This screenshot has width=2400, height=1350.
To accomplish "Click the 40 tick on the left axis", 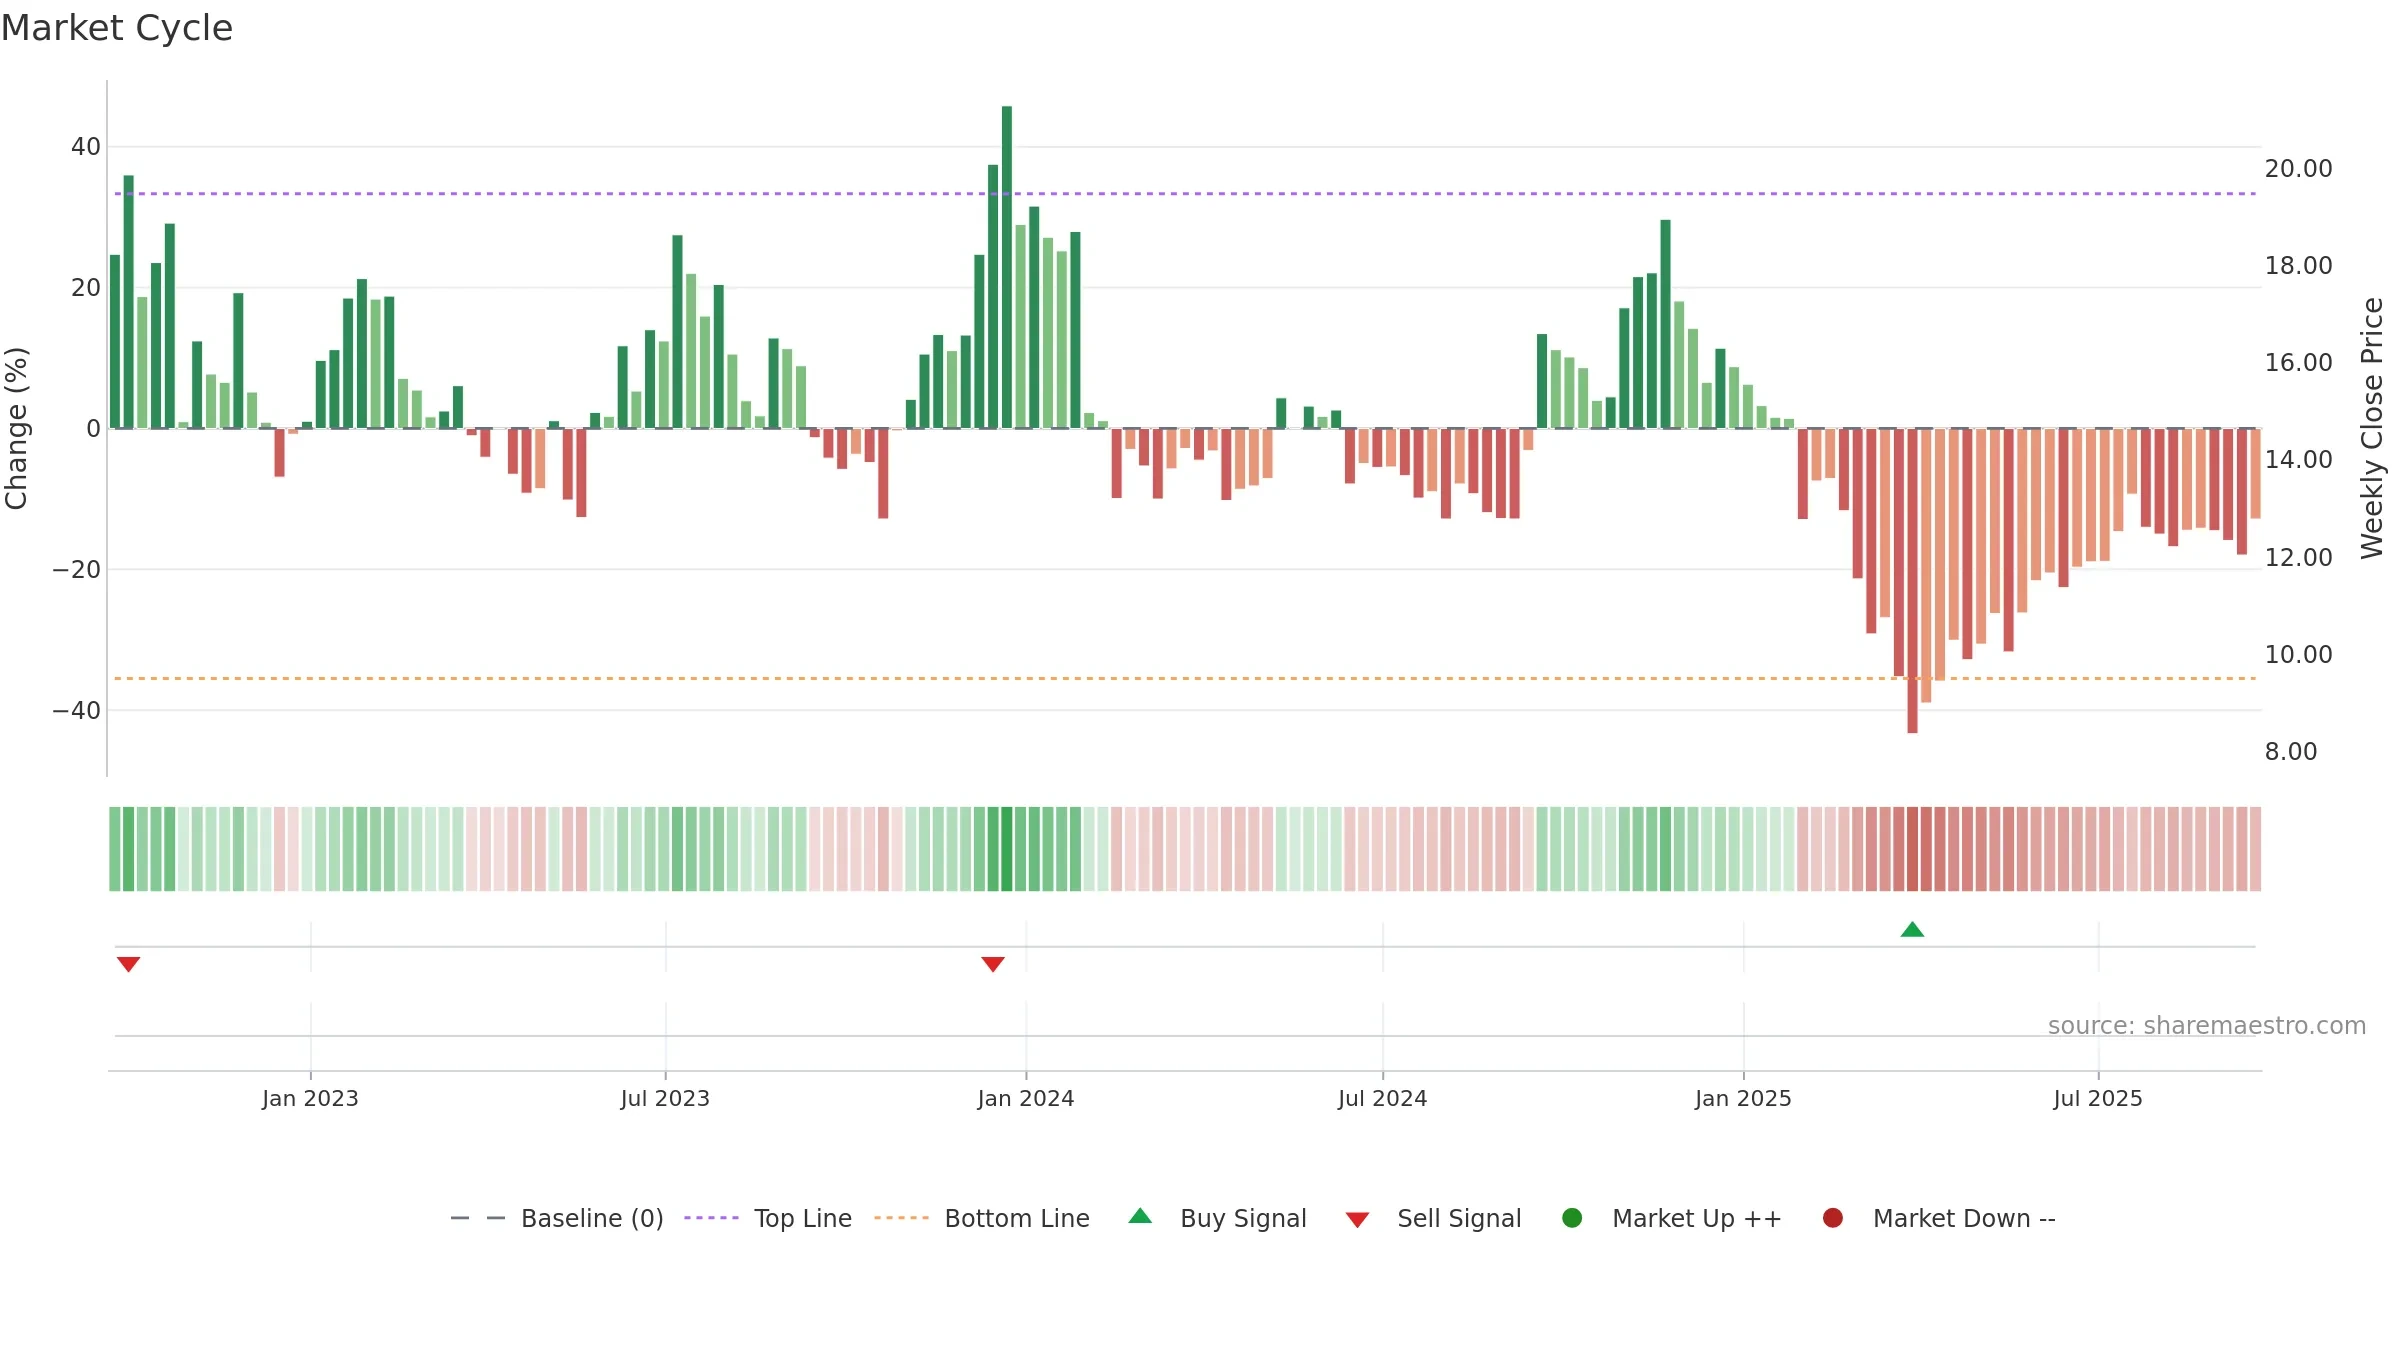I will pyautogui.click(x=86, y=147).
